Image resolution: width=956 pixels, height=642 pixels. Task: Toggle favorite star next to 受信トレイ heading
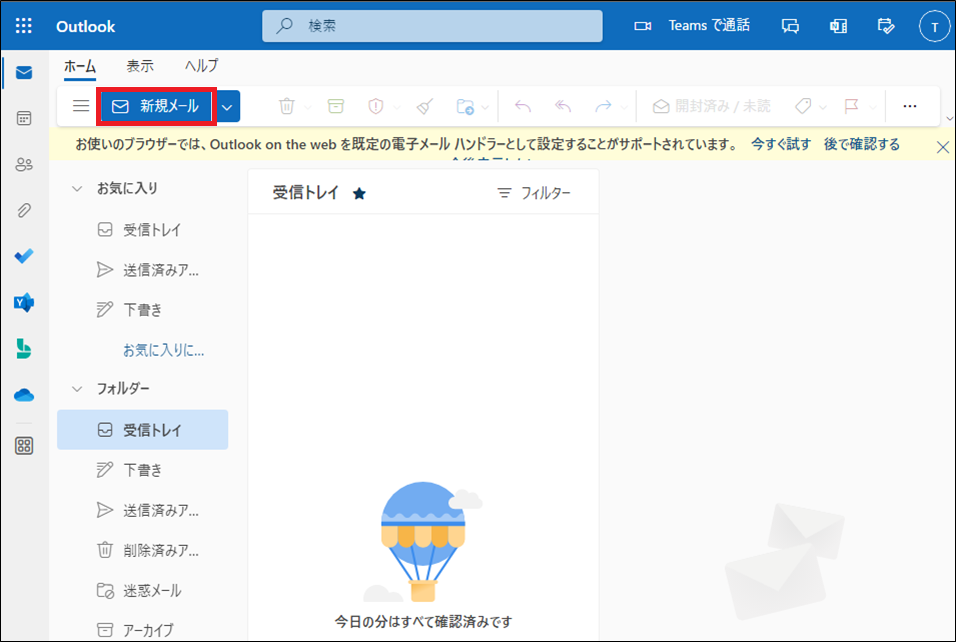pos(359,193)
